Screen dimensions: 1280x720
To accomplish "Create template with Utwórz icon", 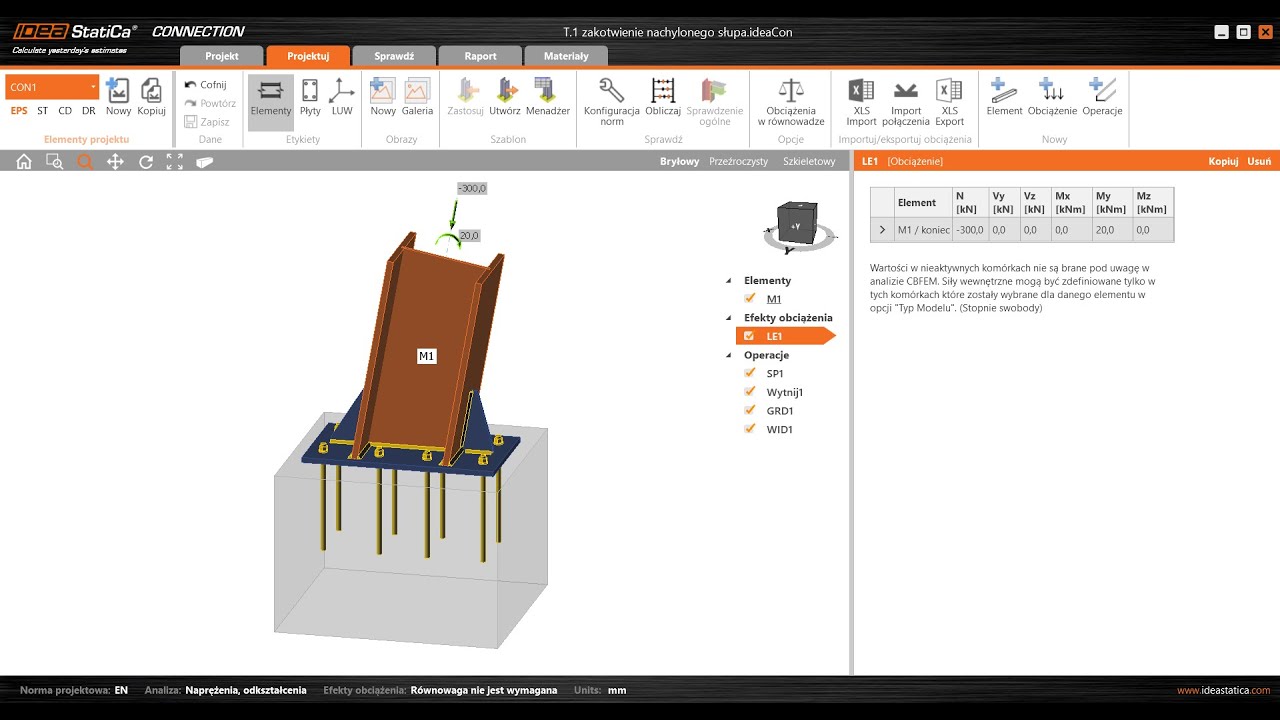I will (505, 91).
